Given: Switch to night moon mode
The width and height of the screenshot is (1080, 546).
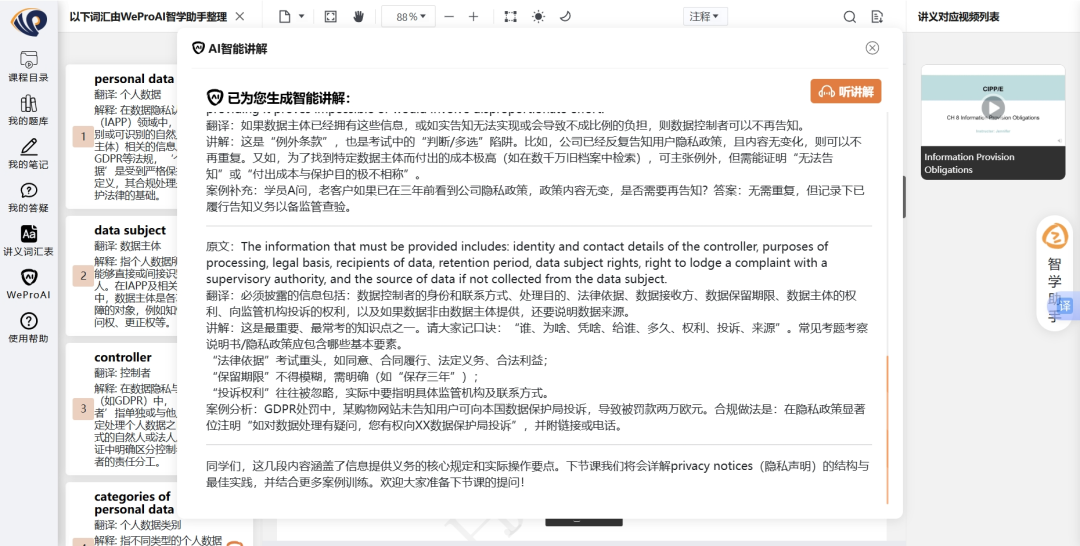Looking at the screenshot, I should click(565, 17).
